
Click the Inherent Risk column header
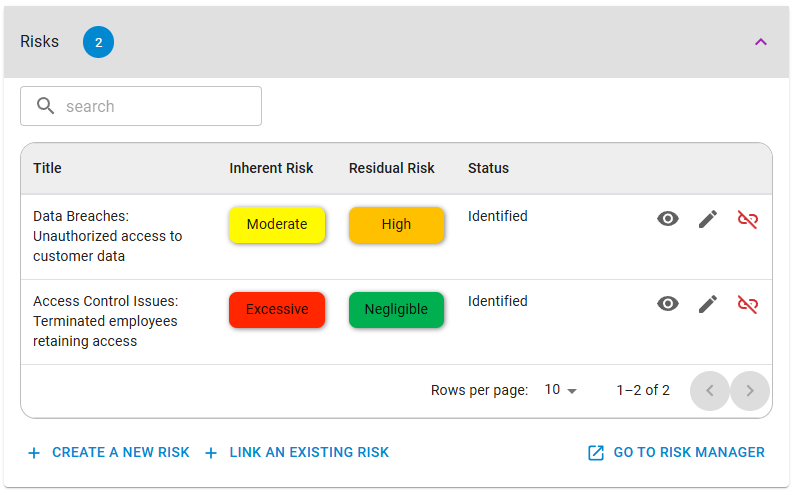pos(271,168)
